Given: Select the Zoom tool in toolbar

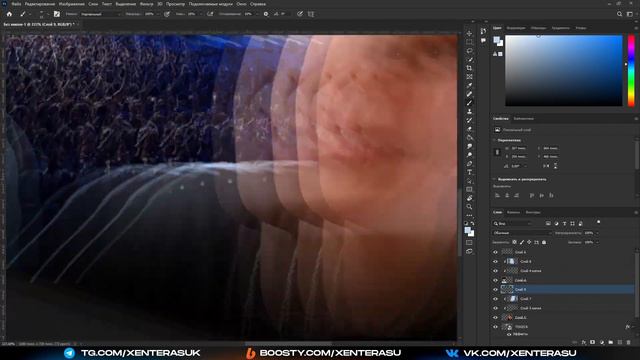Looking at the screenshot, I should 469,207.
